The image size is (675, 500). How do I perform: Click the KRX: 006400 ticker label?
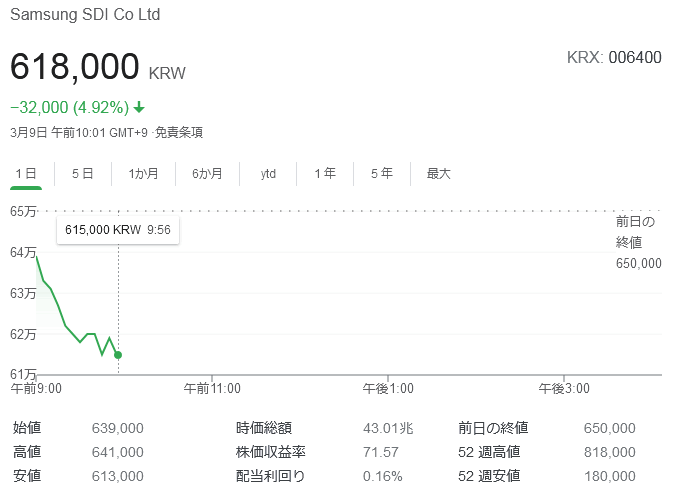click(613, 57)
